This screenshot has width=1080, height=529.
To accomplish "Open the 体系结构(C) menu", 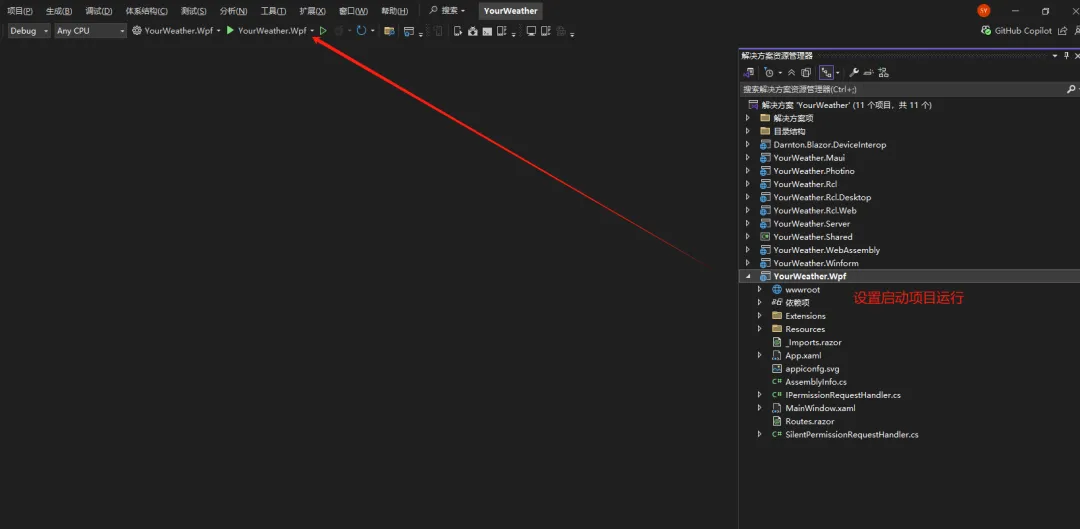I will (146, 11).
